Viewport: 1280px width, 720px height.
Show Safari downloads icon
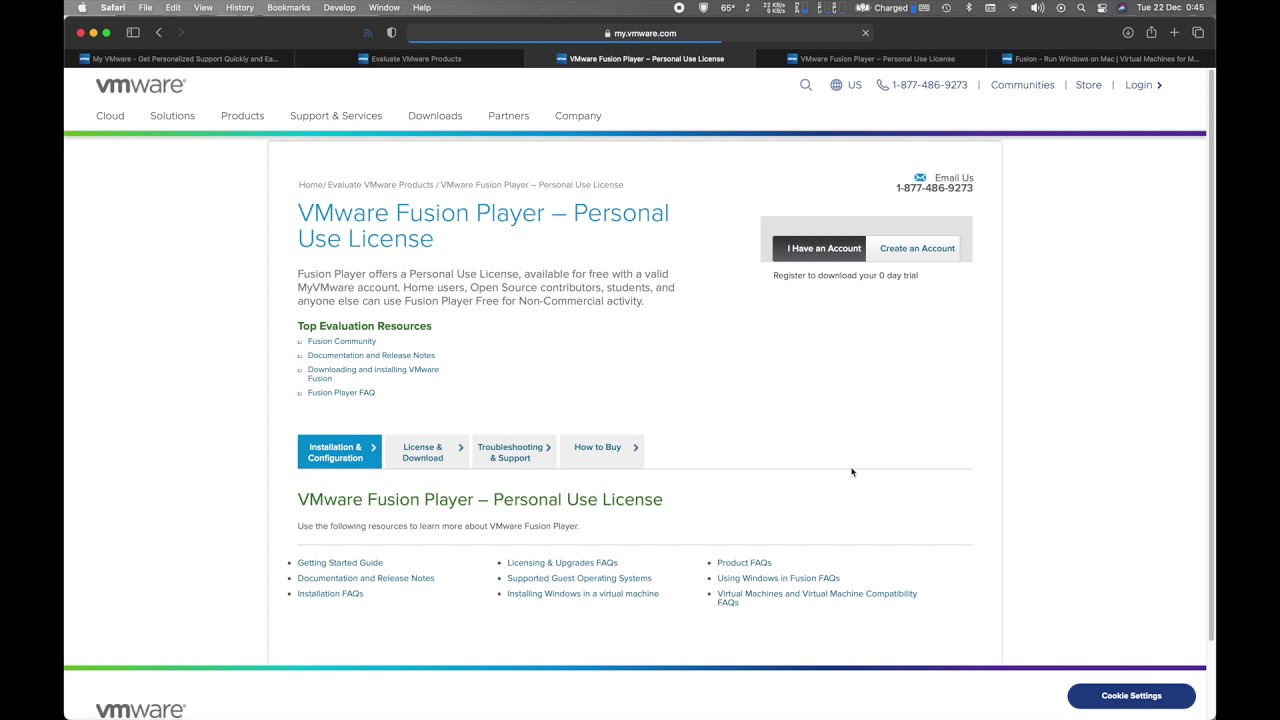(1128, 33)
